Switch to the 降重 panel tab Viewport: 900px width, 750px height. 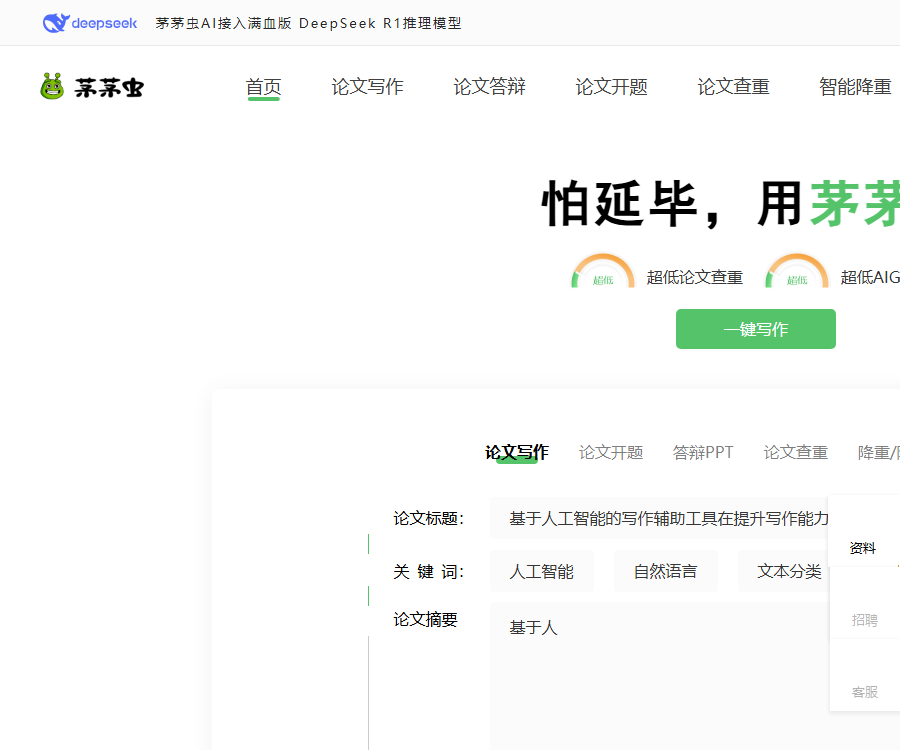pos(878,452)
